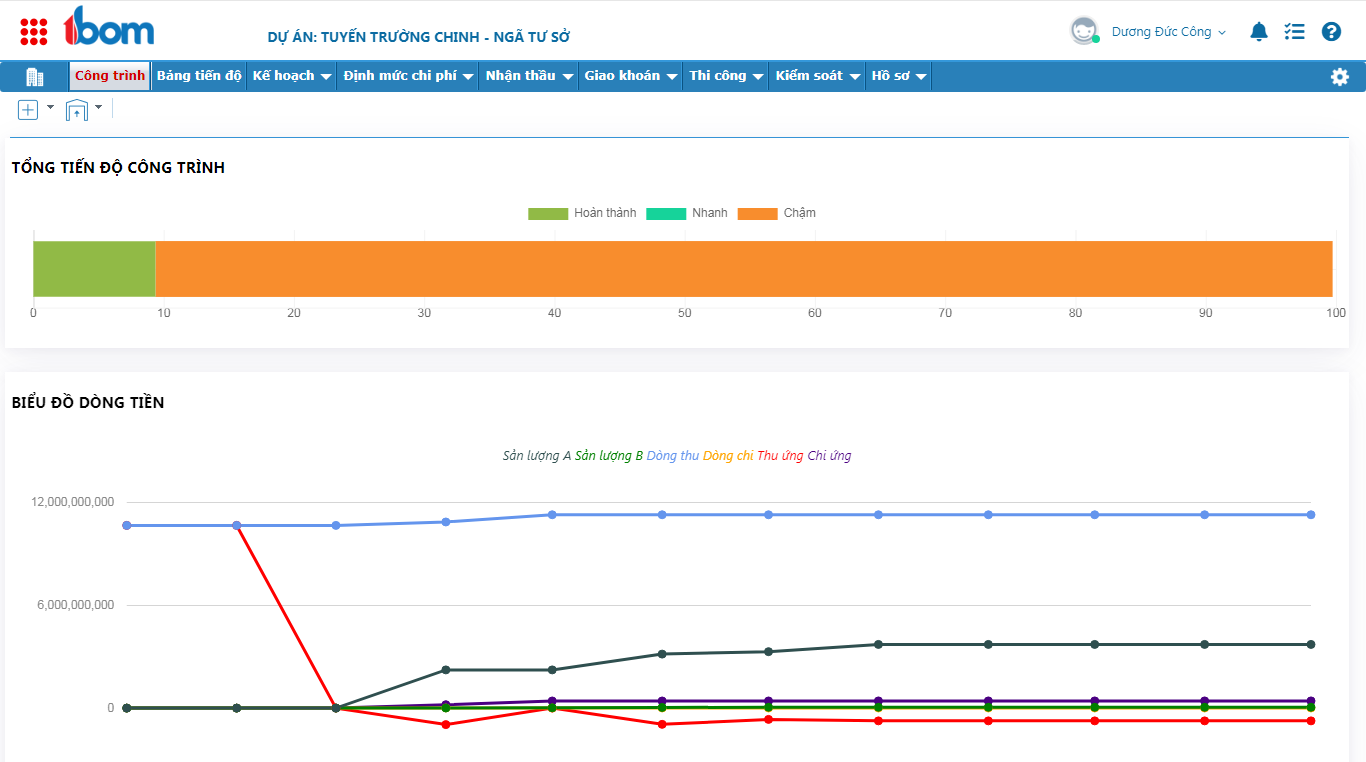
Task: Toggle the Chậm legend series
Action: point(777,213)
